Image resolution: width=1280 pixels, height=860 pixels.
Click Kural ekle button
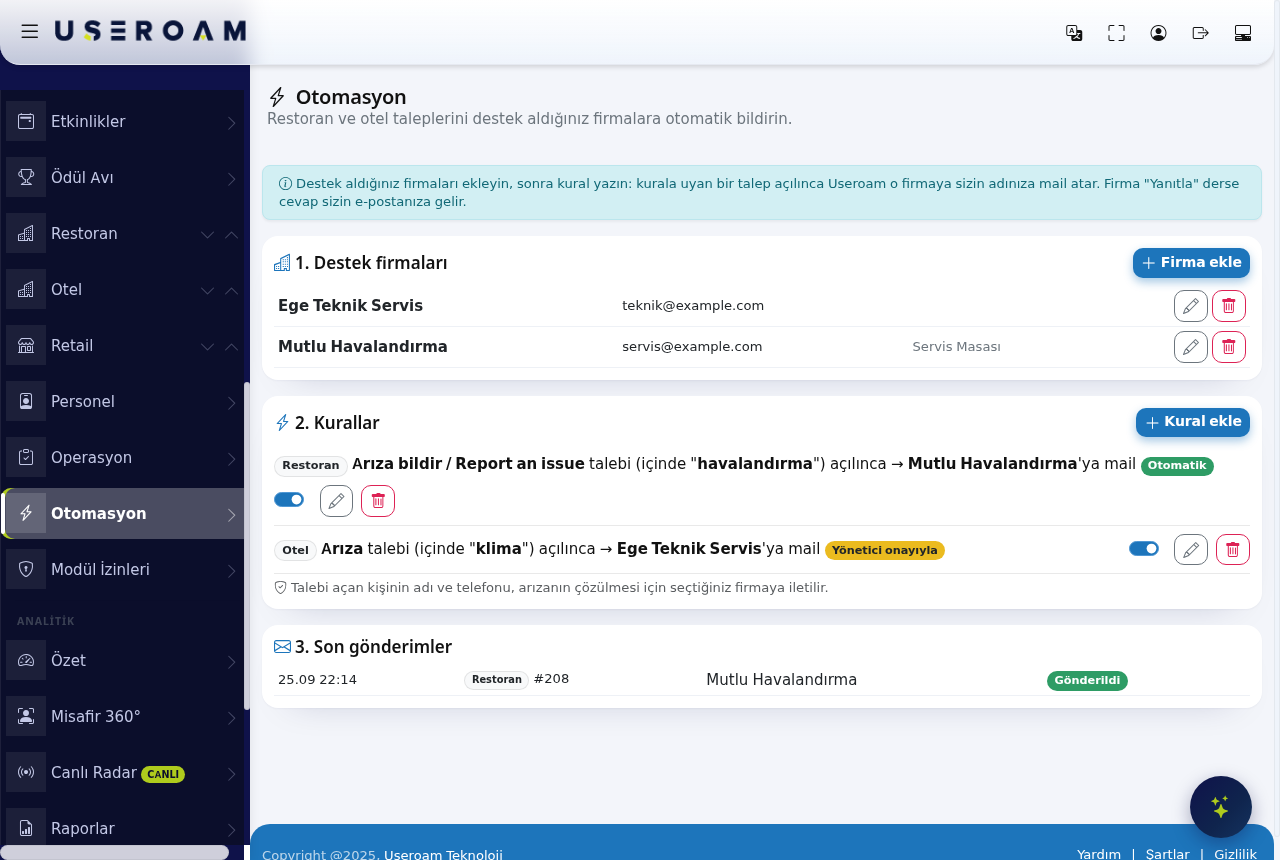click(1193, 422)
